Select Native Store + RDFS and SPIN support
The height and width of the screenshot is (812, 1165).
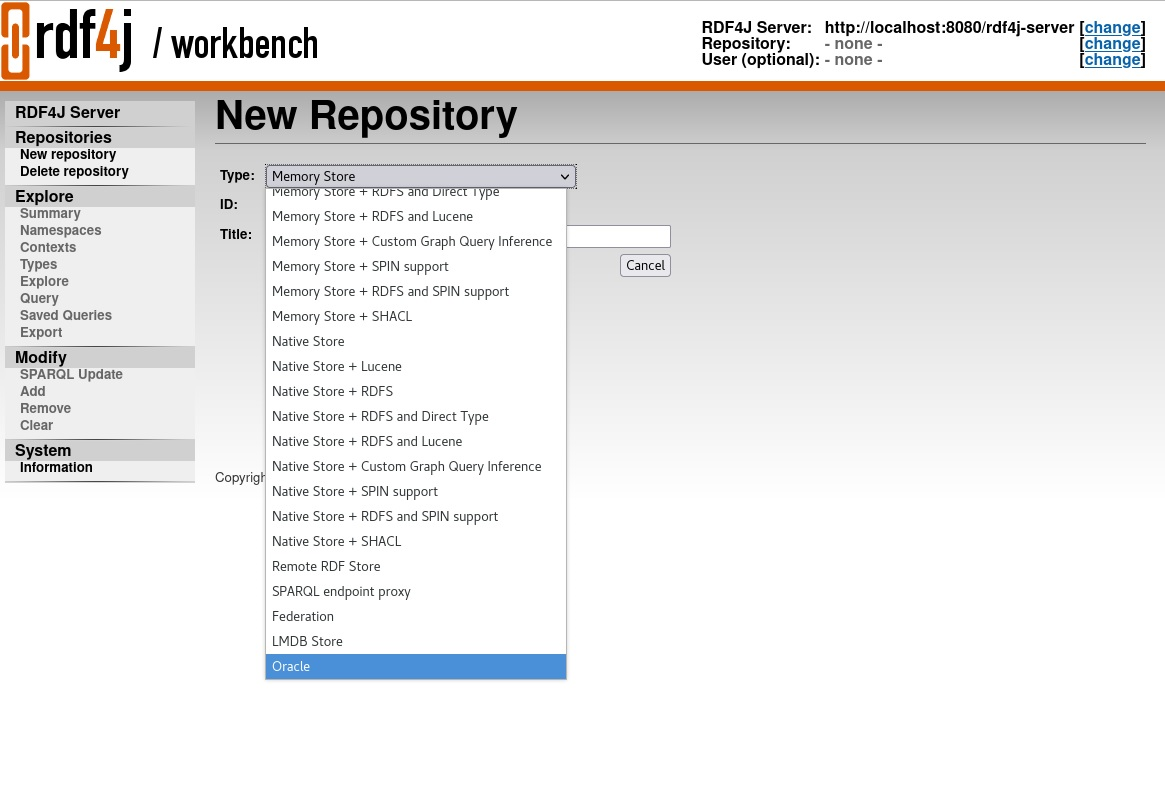coord(415,516)
